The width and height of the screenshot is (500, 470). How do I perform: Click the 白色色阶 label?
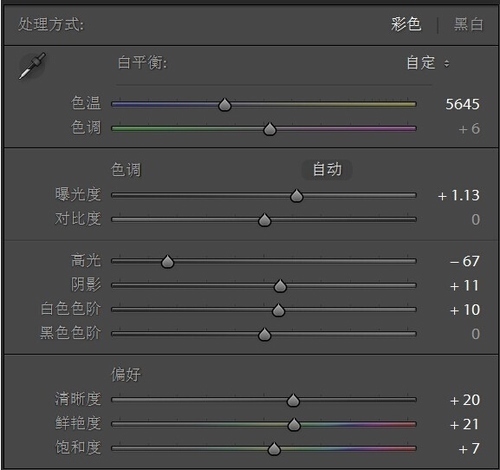click(x=70, y=309)
